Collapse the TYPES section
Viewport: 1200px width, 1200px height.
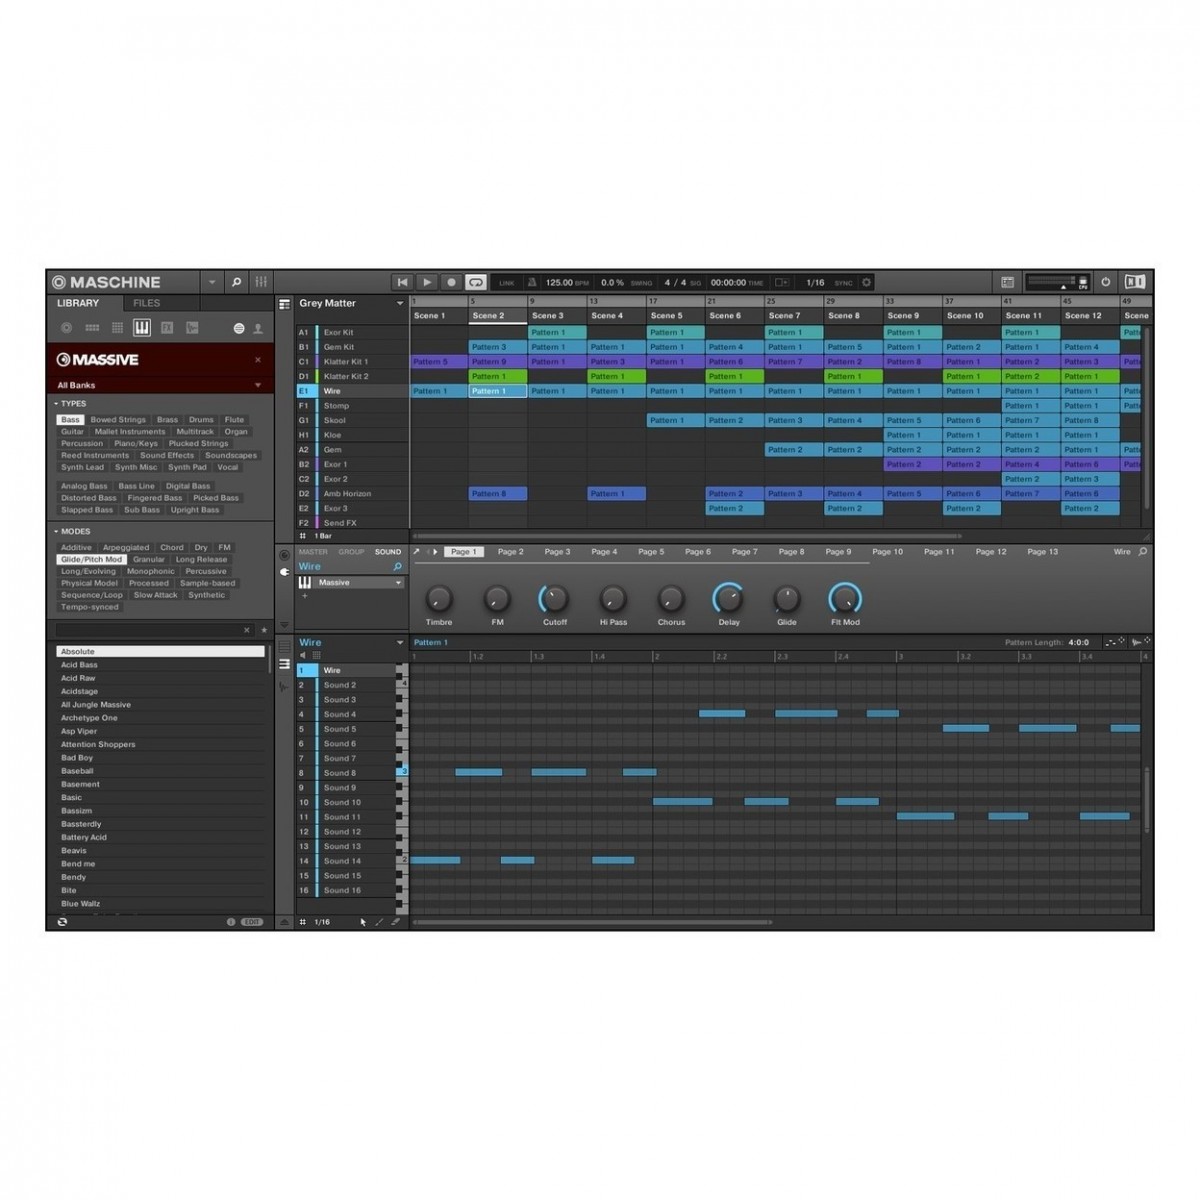(x=70, y=404)
